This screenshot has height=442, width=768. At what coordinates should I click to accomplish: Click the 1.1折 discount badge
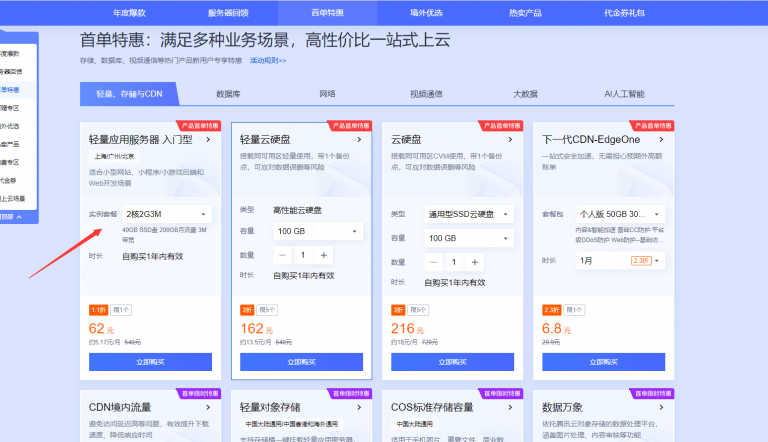pyautogui.click(x=98, y=310)
